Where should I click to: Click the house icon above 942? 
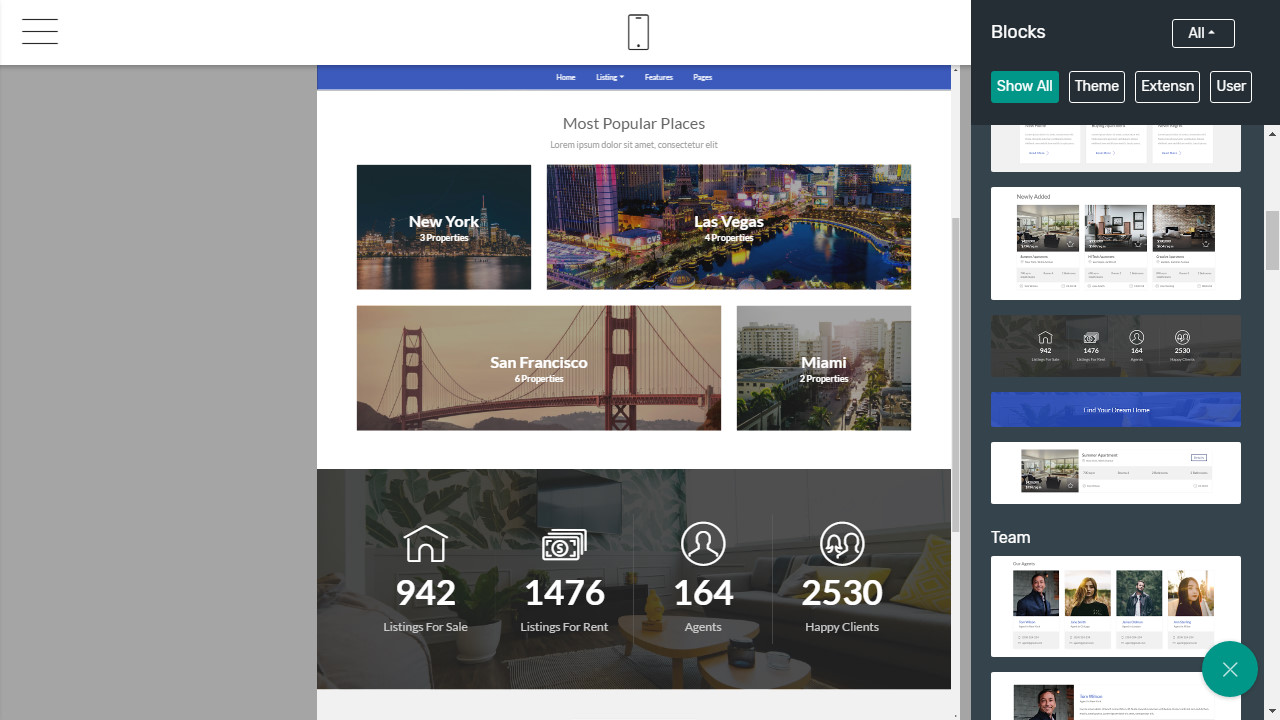[x=425, y=544]
